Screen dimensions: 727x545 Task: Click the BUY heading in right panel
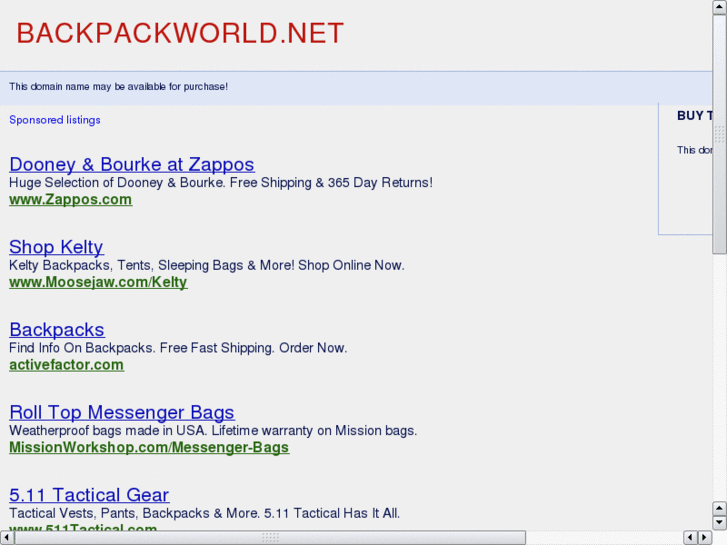click(695, 115)
